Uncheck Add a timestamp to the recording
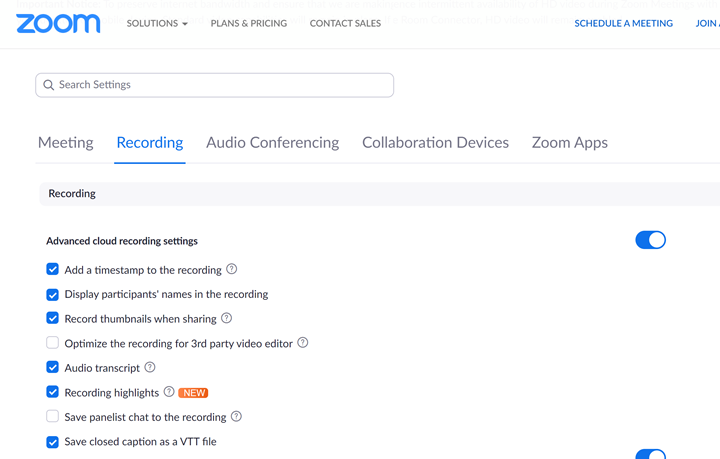The image size is (720, 459). [x=53, y=270]
